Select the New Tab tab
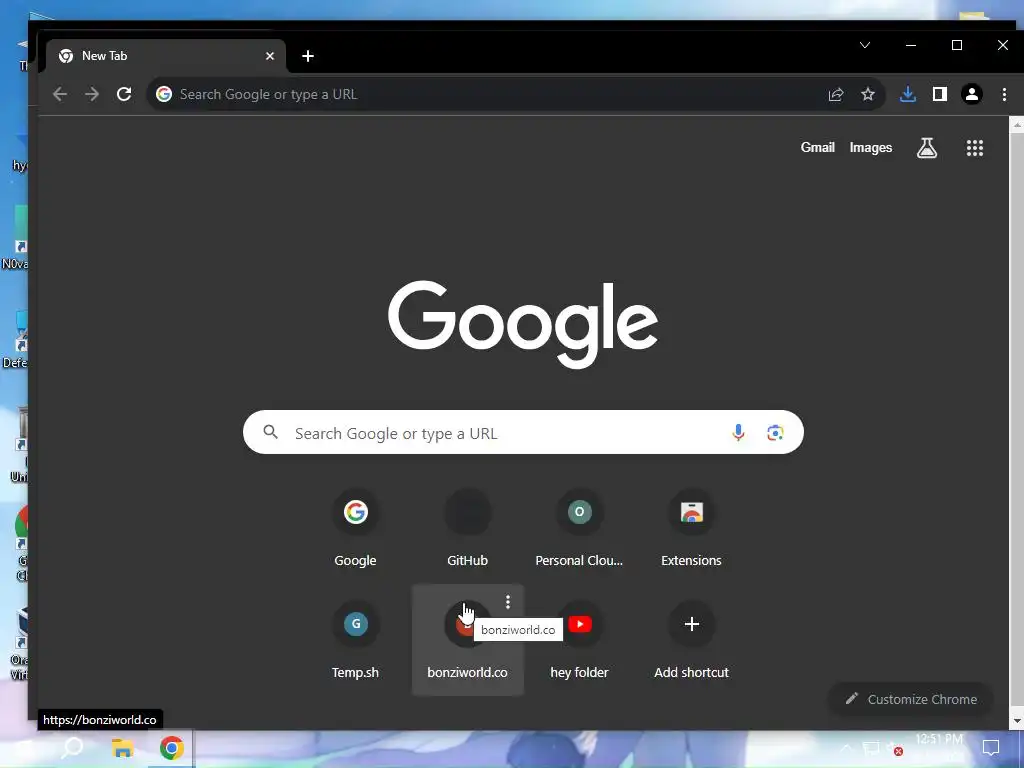The image size is (1024, 768). coord(166,56)
